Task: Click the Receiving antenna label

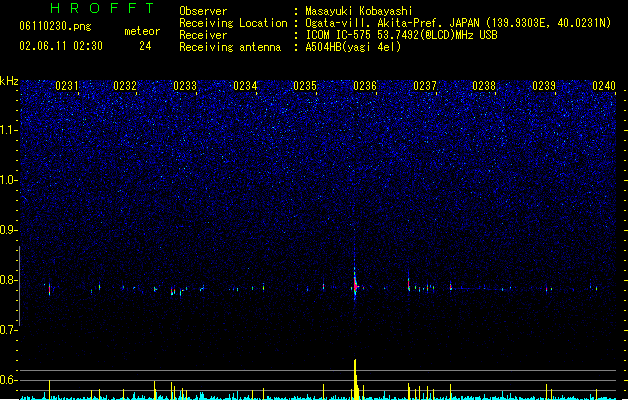Action: coord(230,47)
